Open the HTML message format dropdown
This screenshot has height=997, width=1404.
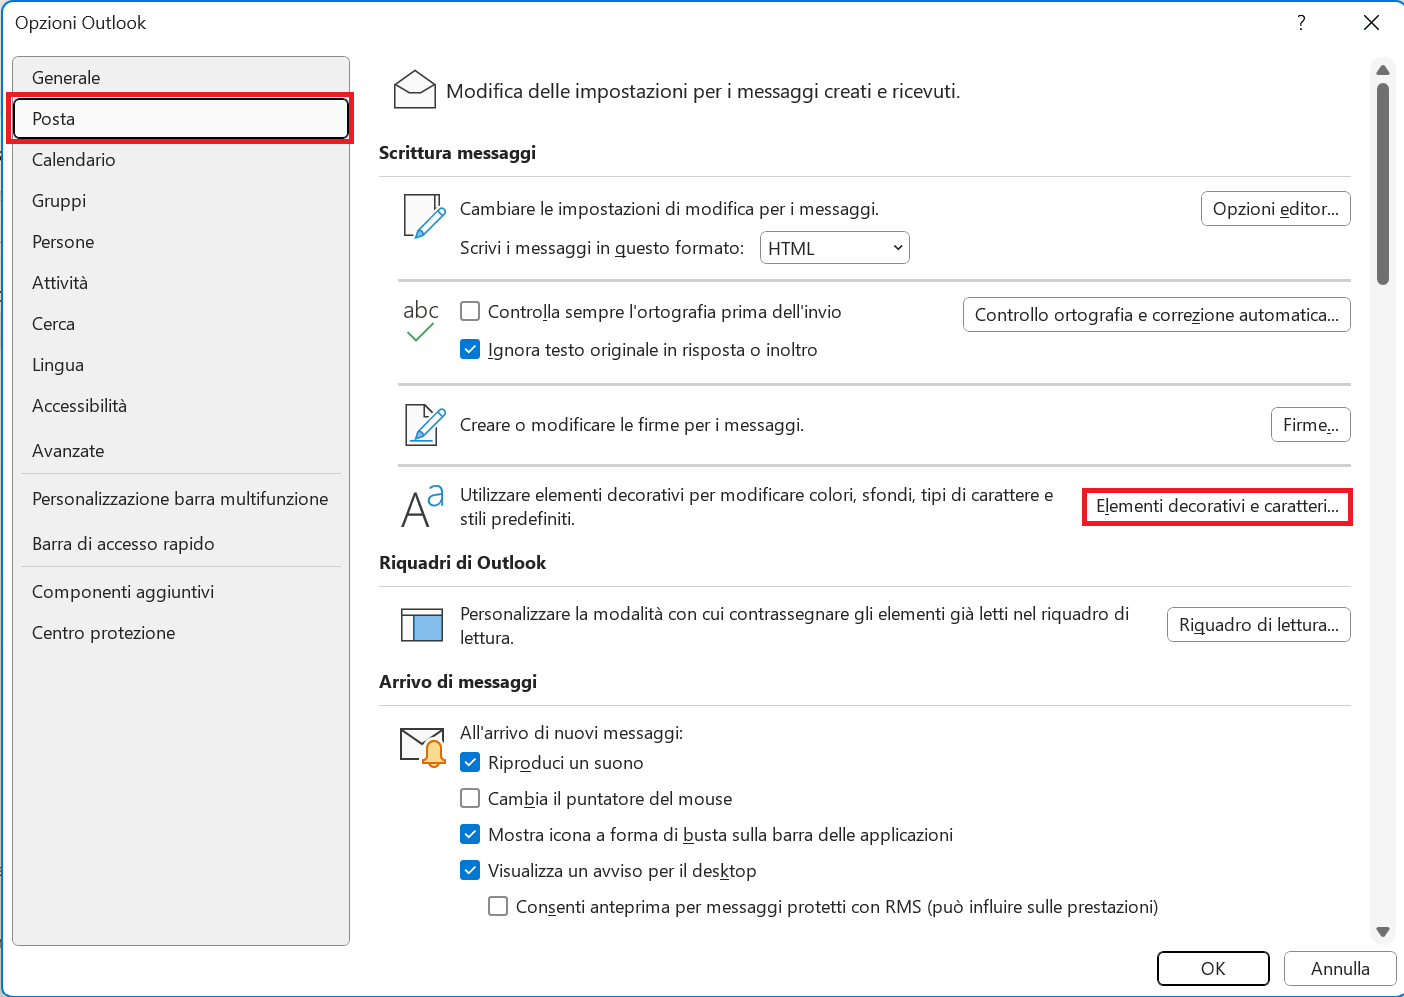[x=835, y=248]
